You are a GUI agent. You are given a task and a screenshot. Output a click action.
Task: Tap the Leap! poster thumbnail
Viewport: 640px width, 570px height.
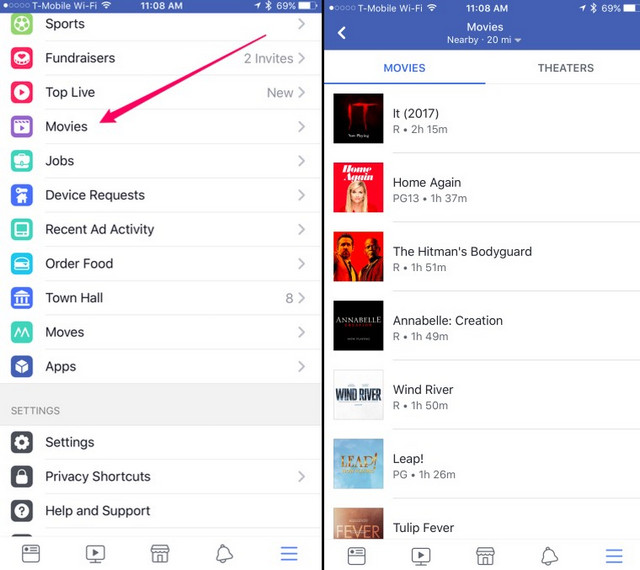pyautogui.click(x=358, y=464)
